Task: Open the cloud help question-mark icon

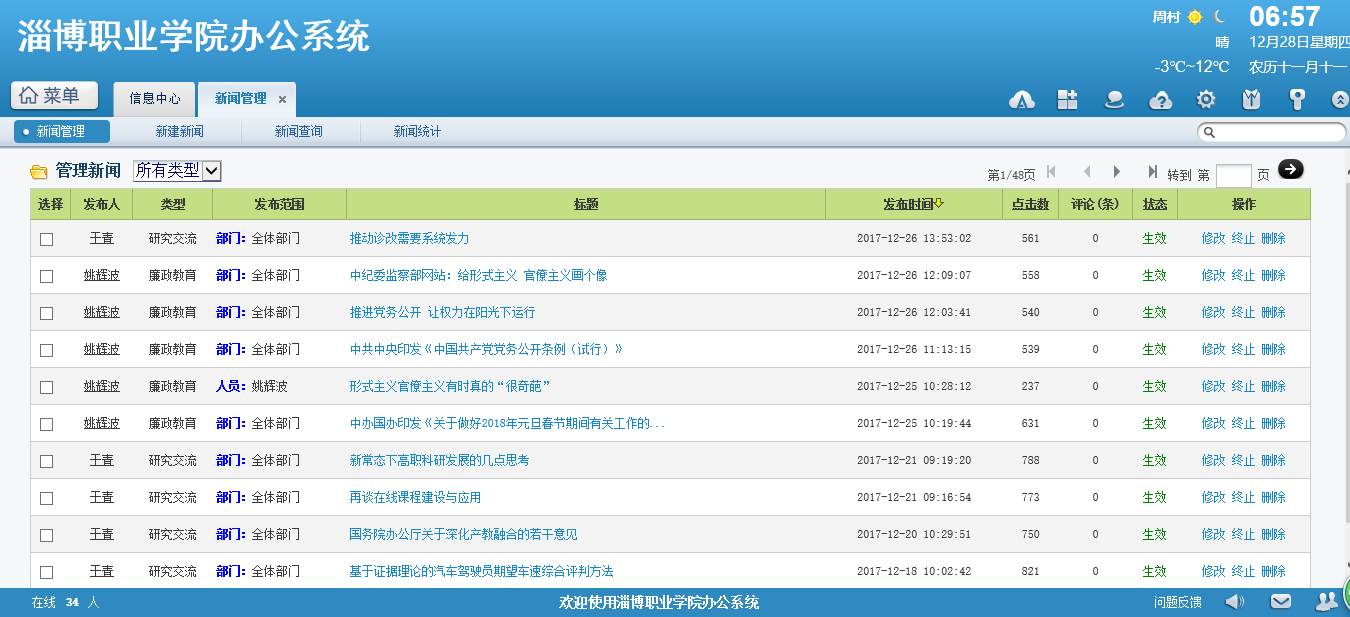Action: coord(1160,99)
